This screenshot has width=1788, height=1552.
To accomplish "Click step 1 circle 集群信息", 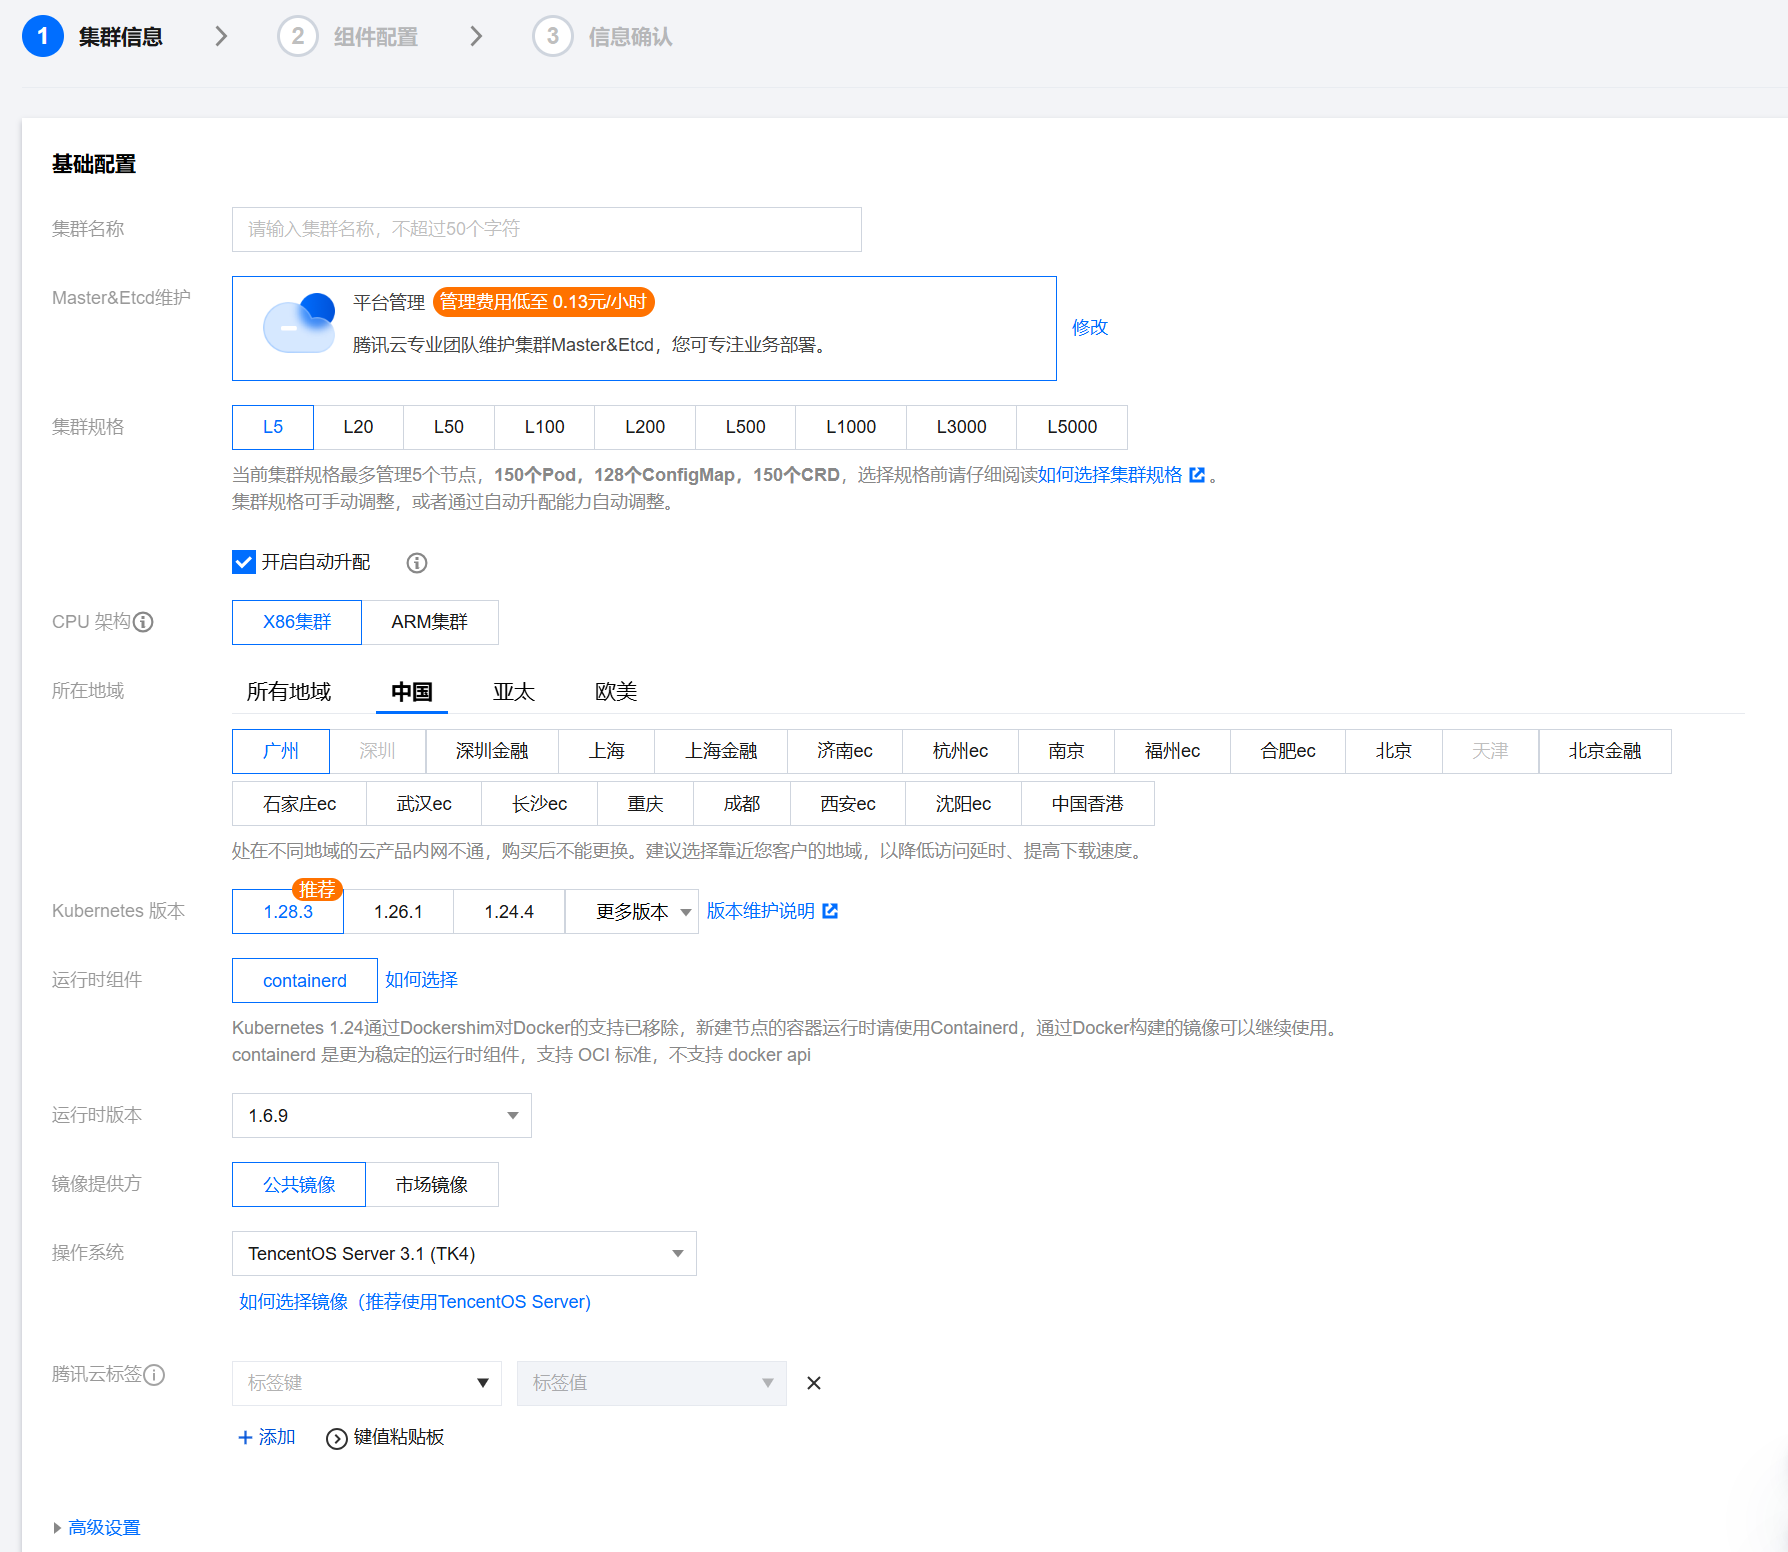I will pyautogui.click(x=43, y=36).
